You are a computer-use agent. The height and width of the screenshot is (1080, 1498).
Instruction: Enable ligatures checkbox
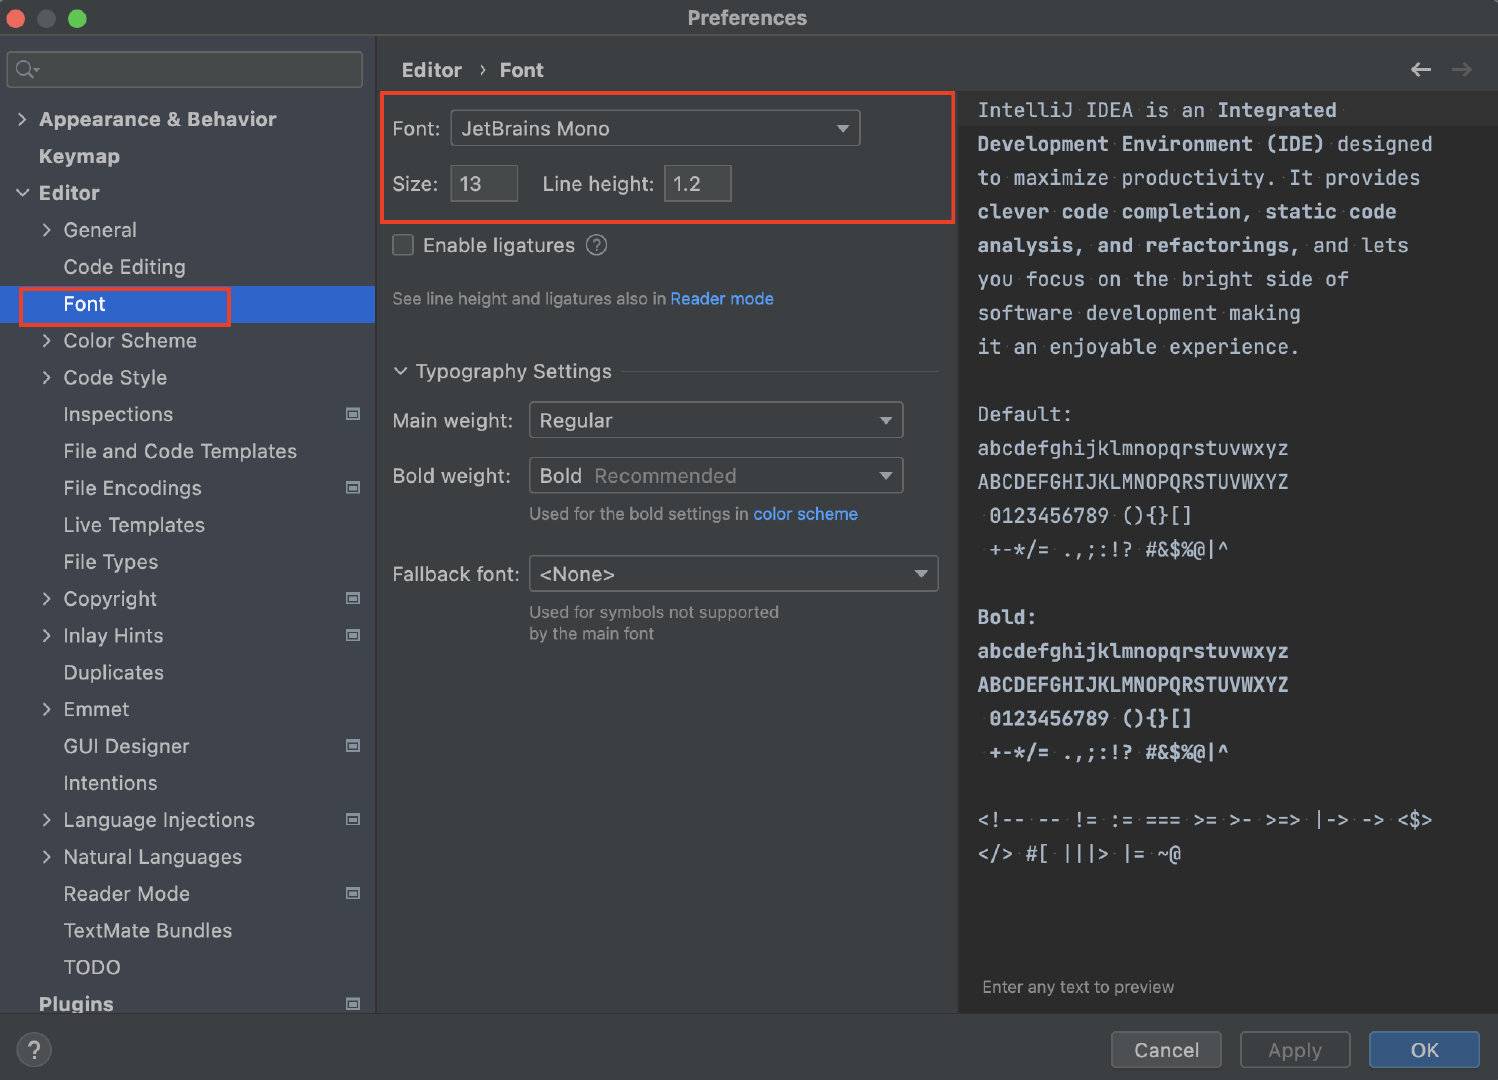point(403,245)
